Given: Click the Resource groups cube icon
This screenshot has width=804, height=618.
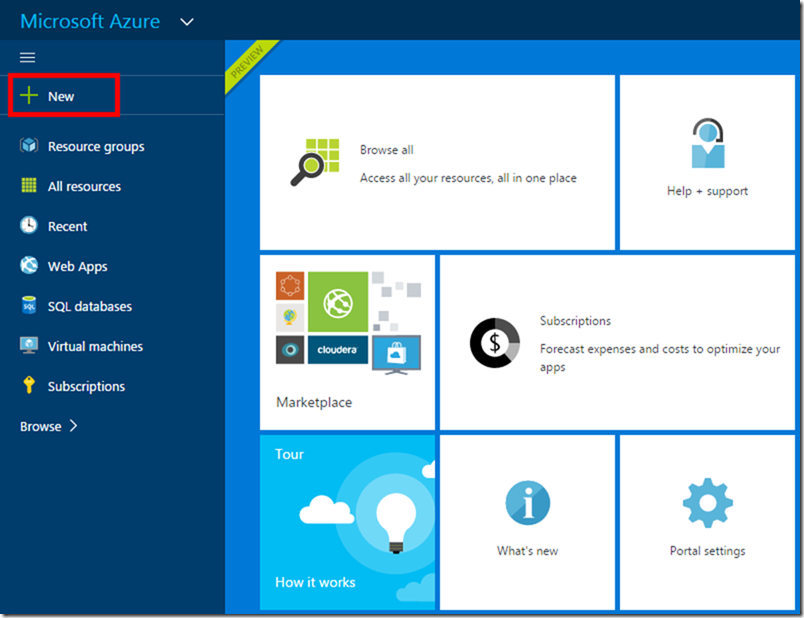Looking at the screenshot, I should pos(29,146).
